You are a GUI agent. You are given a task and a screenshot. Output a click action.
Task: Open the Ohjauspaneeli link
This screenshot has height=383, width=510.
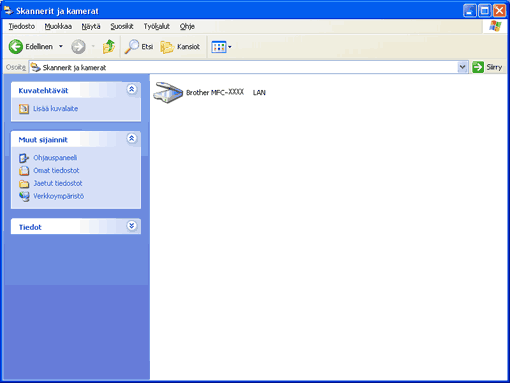55,158
